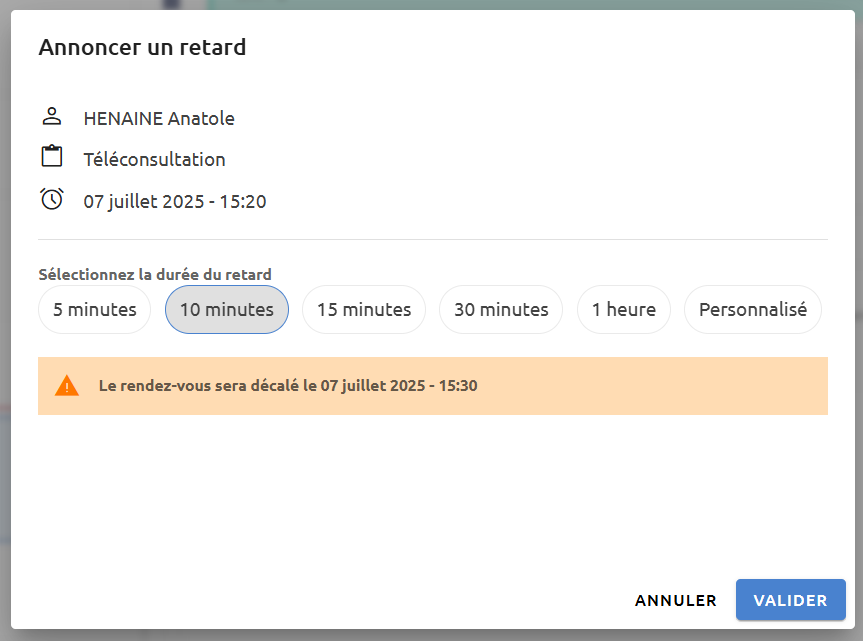Set the delay to 1 heure
863x641 pixels.
[x=624, y=309]
